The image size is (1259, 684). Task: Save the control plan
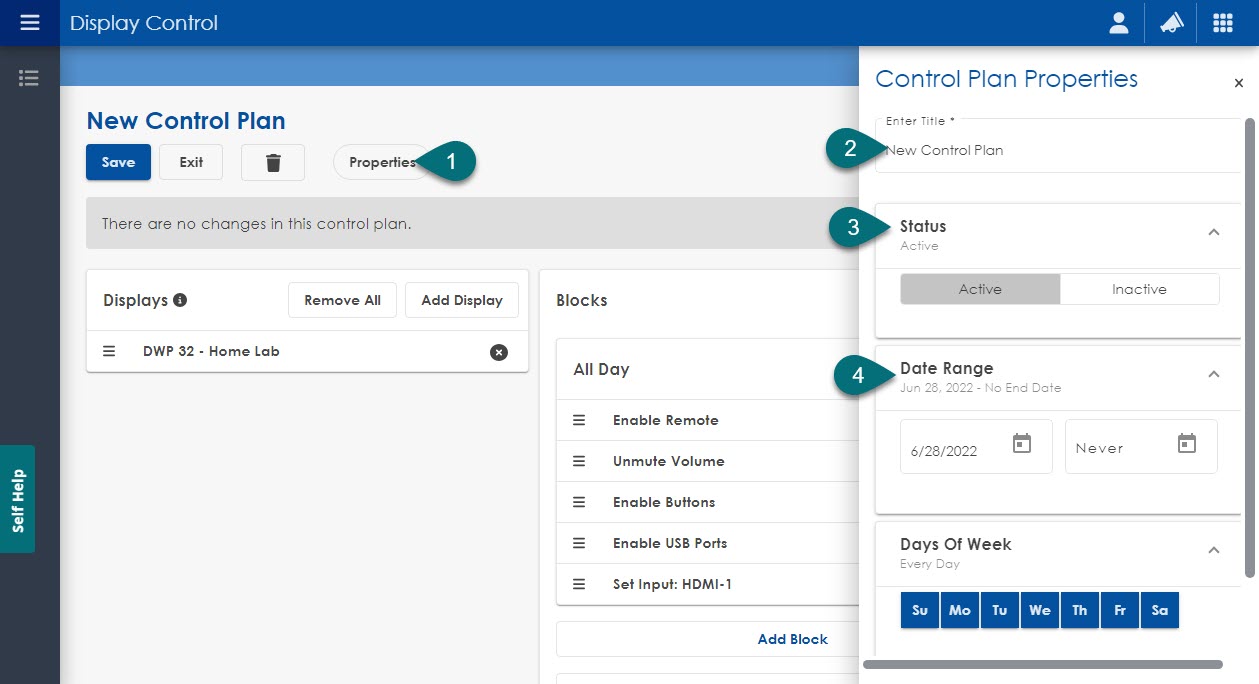click(118, 162)
